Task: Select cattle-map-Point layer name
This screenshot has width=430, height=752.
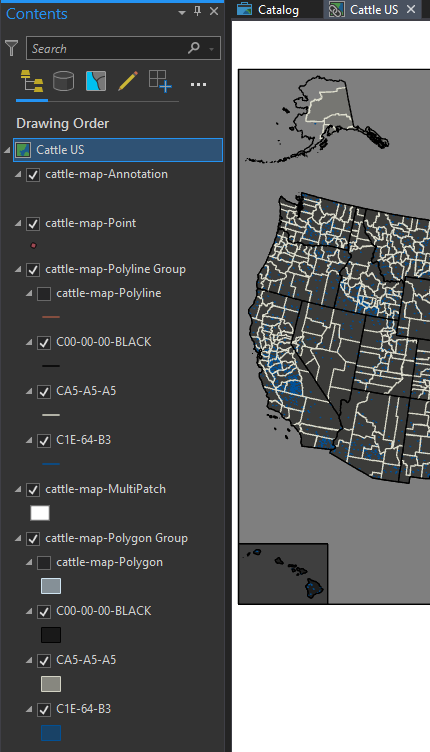Action: pos(91,223)
